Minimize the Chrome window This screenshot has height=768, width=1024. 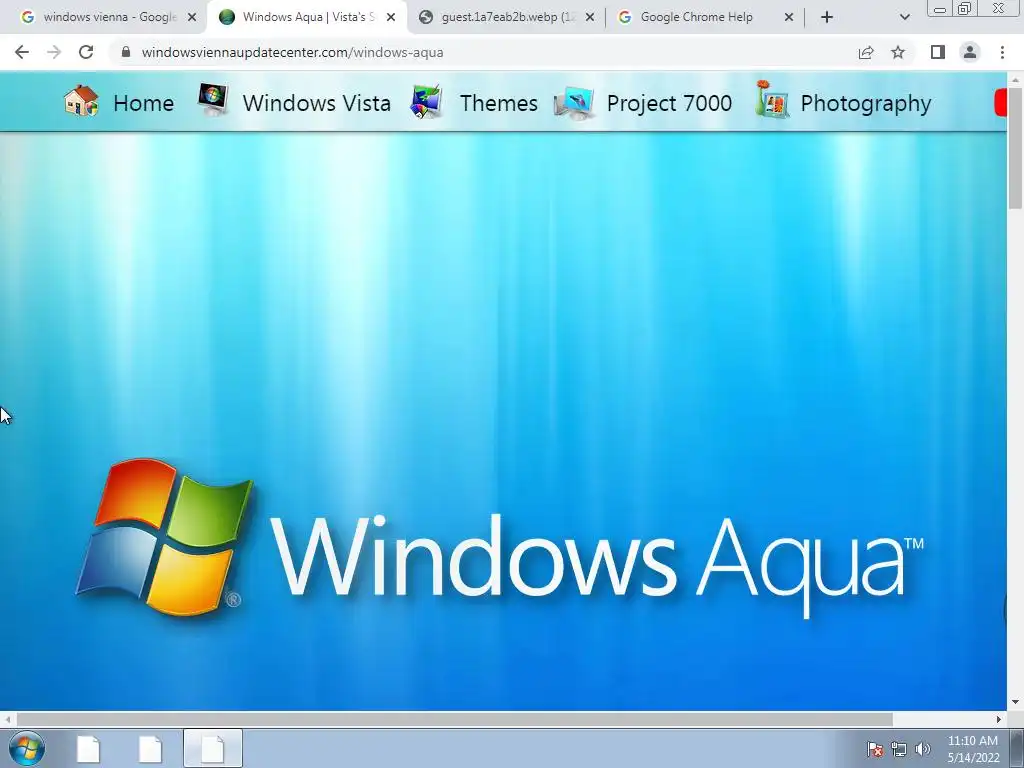[940, 9]
